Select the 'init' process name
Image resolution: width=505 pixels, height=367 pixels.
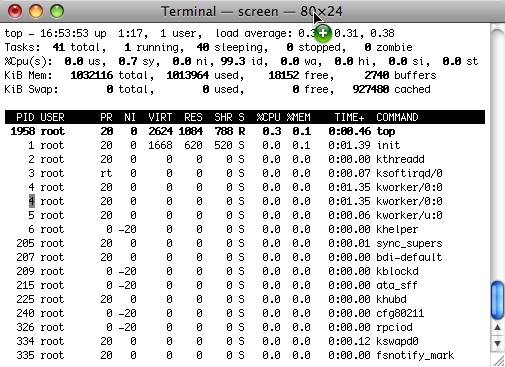point(388,145)
